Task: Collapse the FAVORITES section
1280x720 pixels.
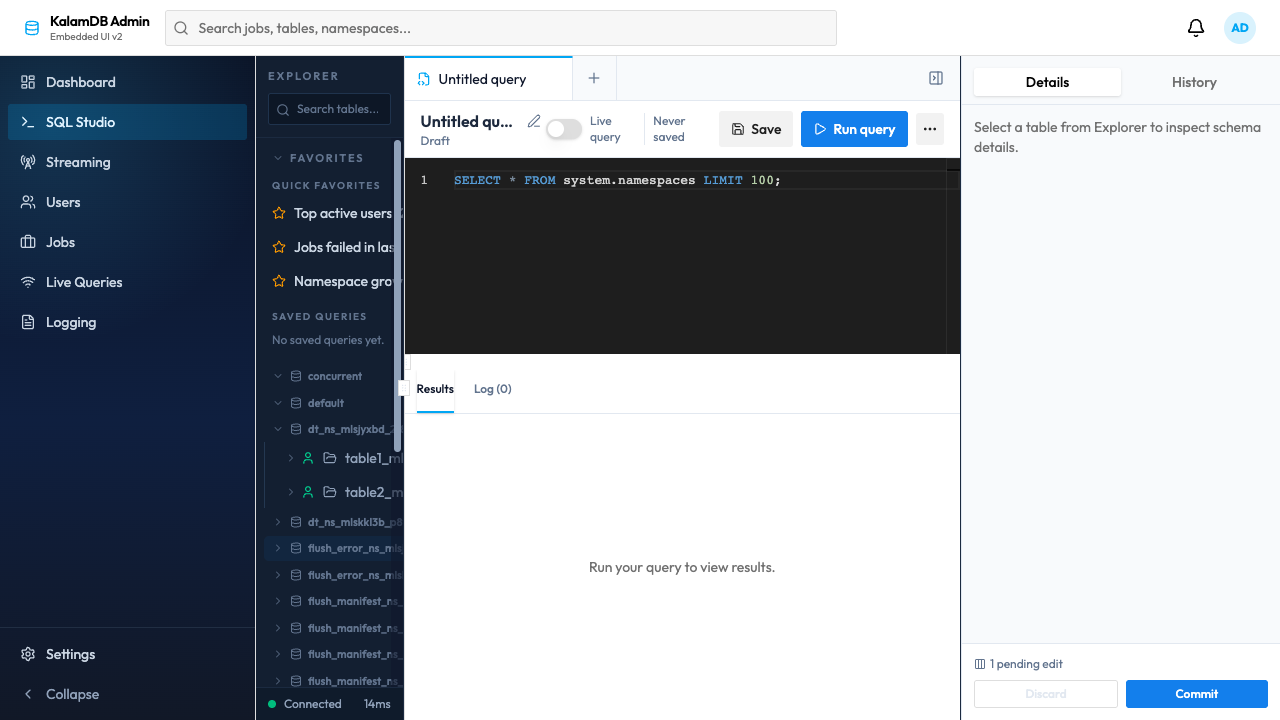Action: (278, 157)
